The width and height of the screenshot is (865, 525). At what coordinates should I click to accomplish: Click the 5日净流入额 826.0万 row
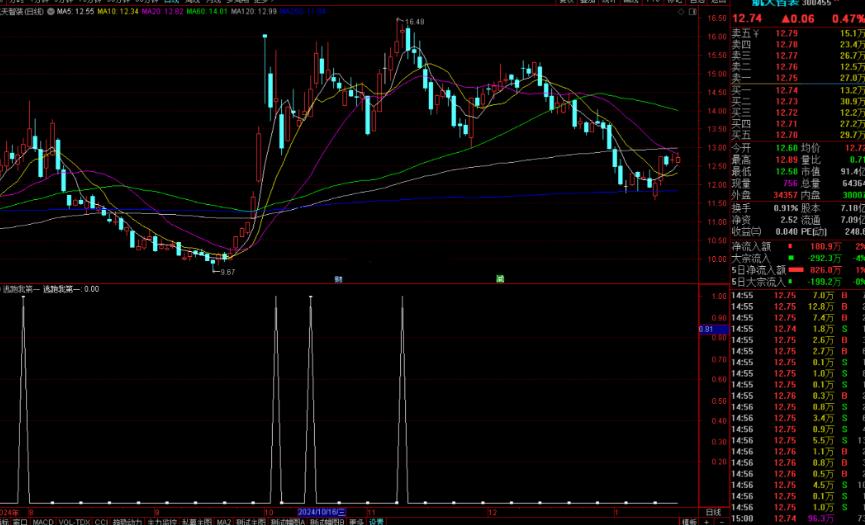coord(798,270)
